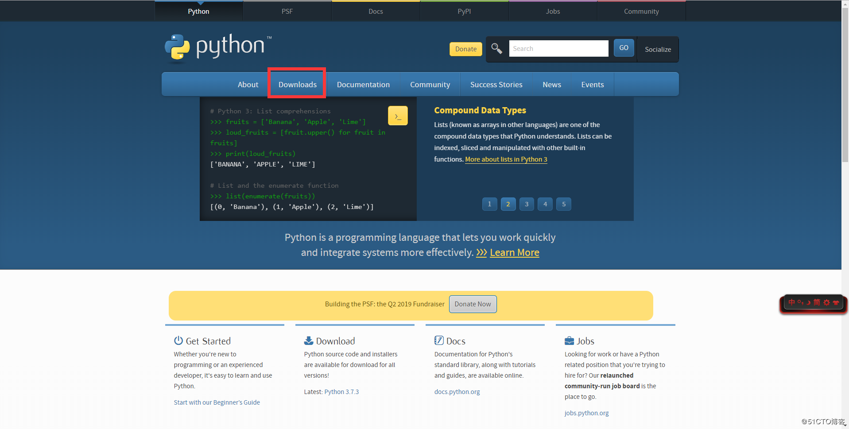The height and width of the screenshot is (429, 849).
Task: Click the Download section icon
Action: coord(308,341)
